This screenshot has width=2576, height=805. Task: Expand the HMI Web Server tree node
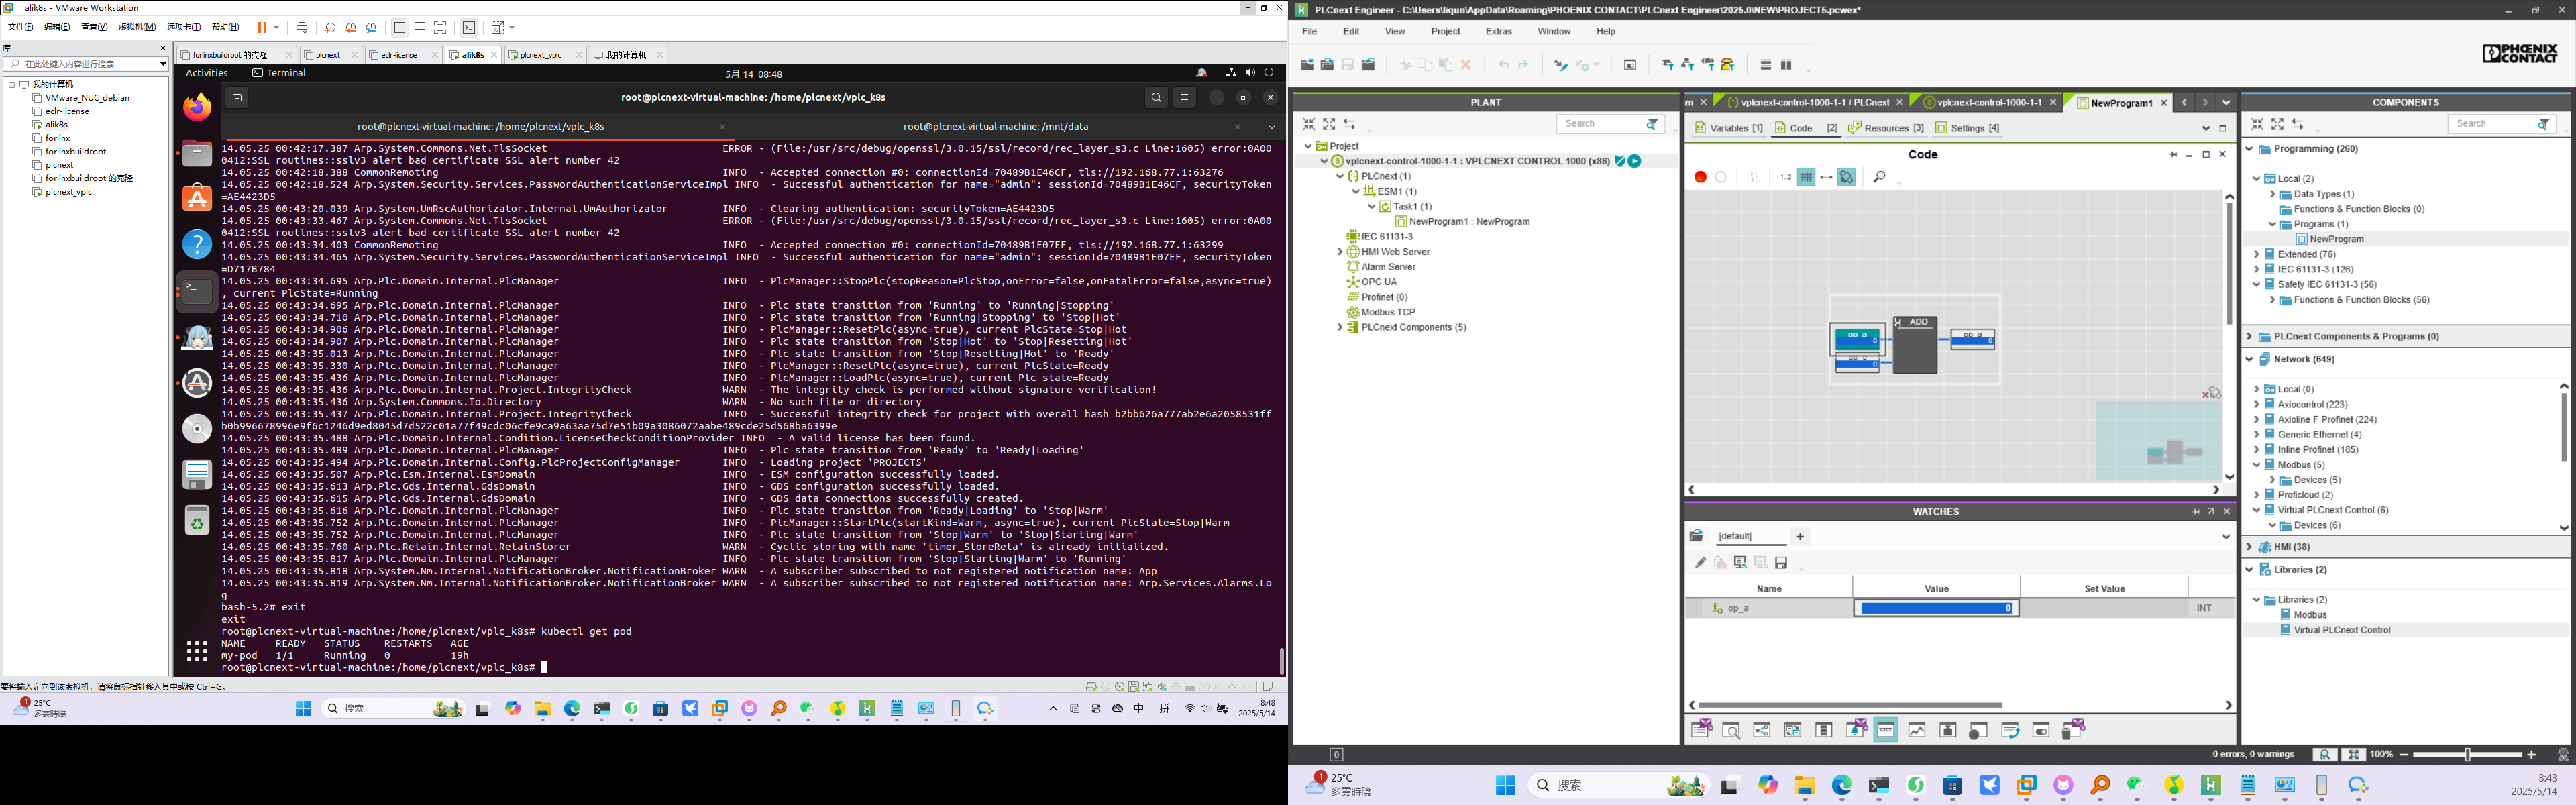1340,252
